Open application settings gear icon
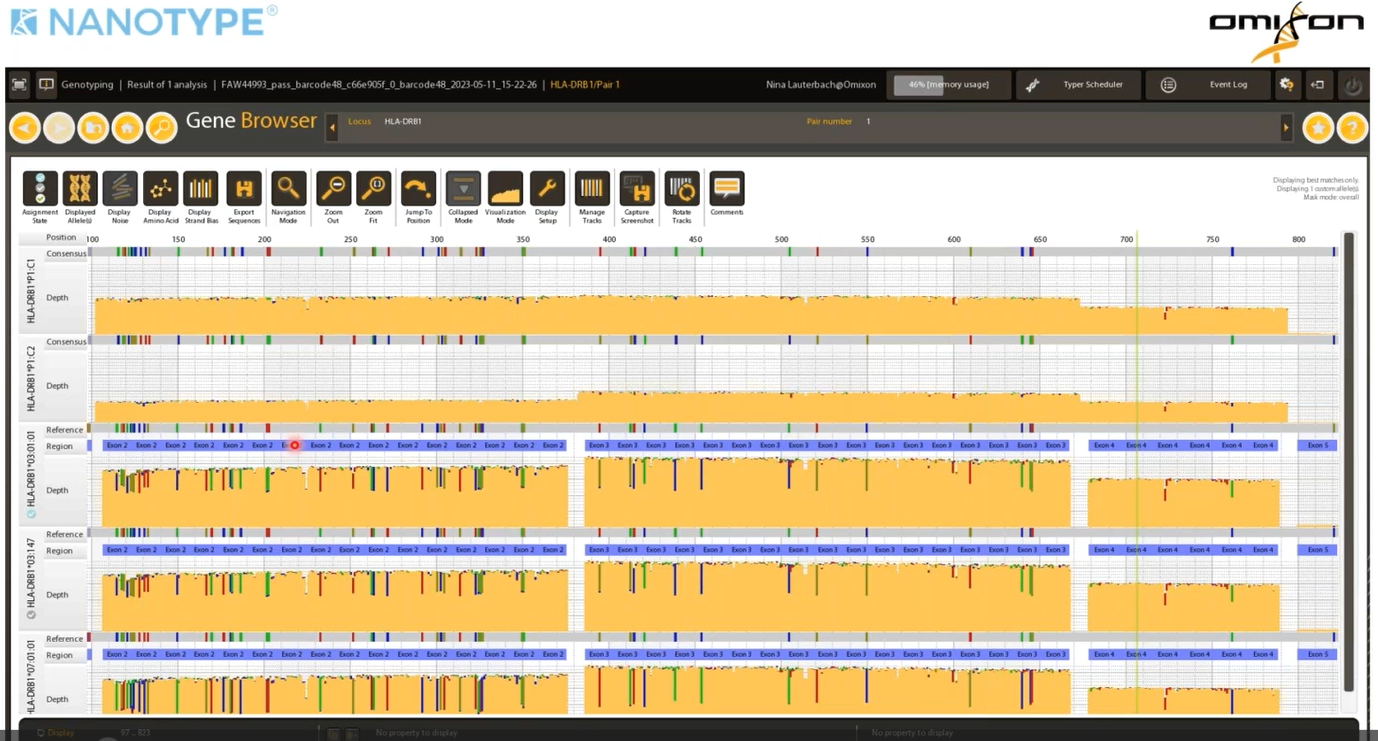 click(1286, 85)
